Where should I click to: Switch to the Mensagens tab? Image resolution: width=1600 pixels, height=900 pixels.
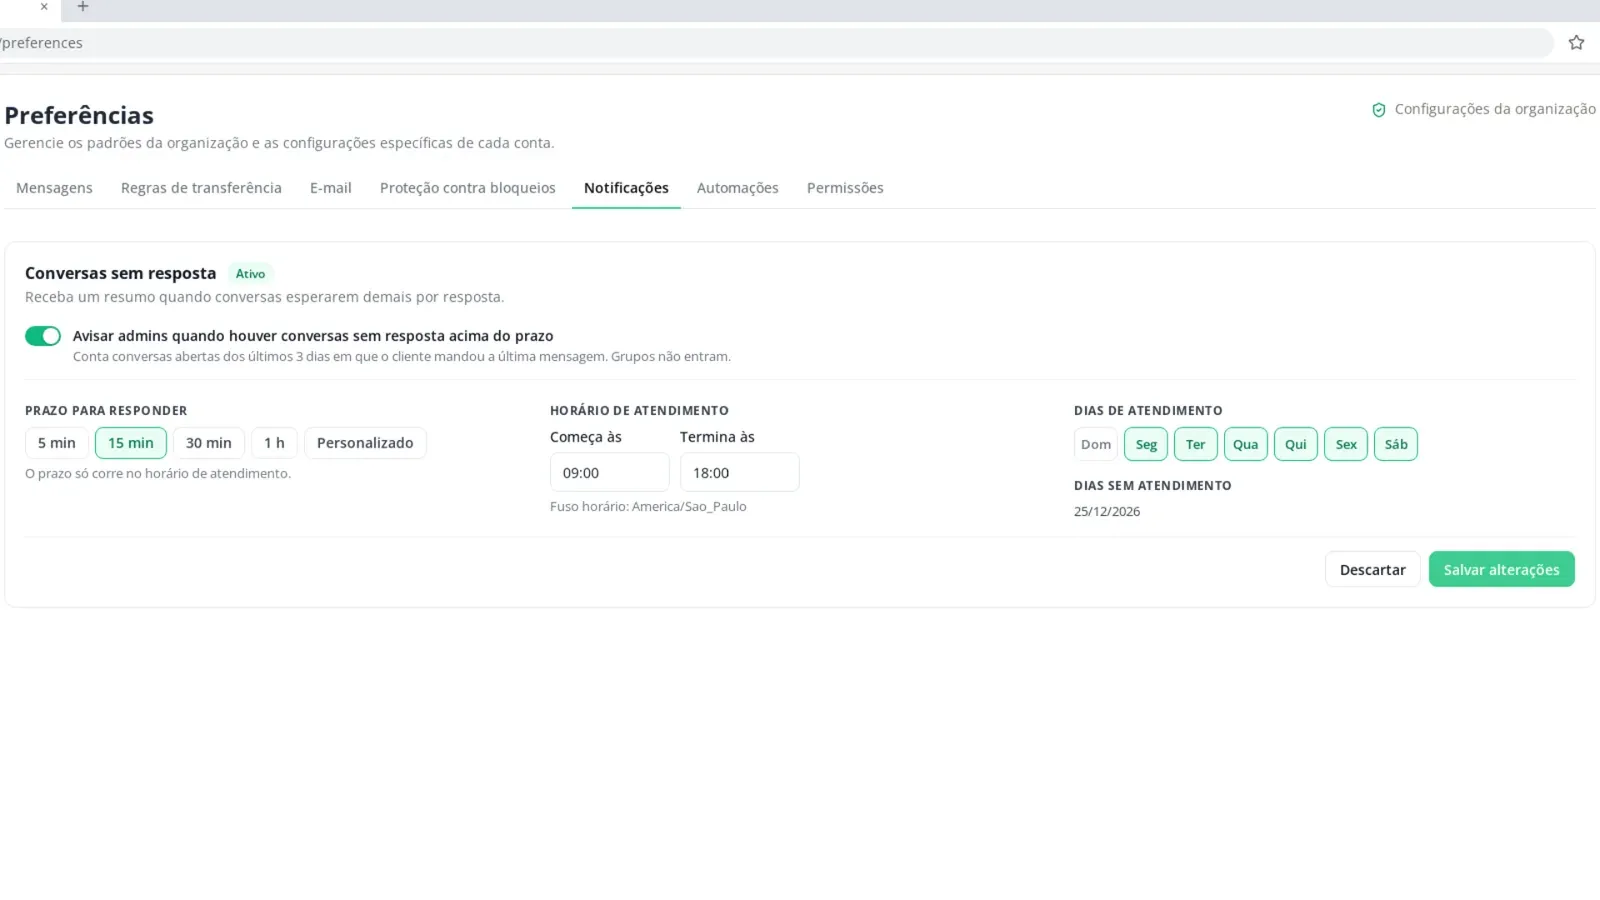pyautogui.click(x=54, y=188)
